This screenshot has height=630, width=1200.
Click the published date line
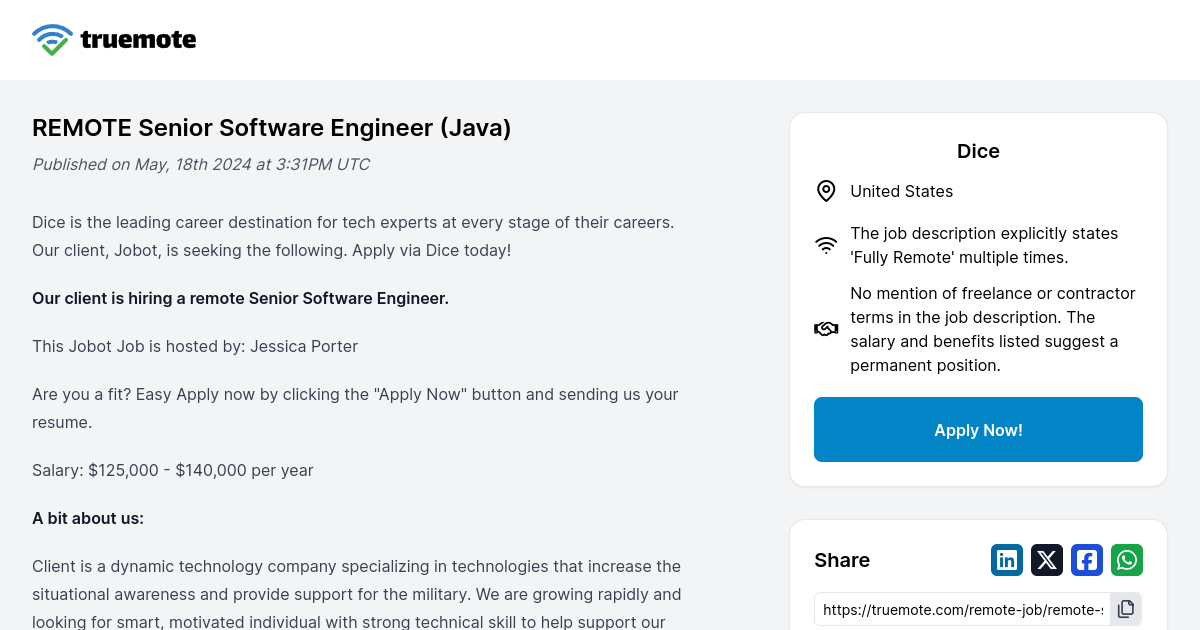[x=201, y=164]
